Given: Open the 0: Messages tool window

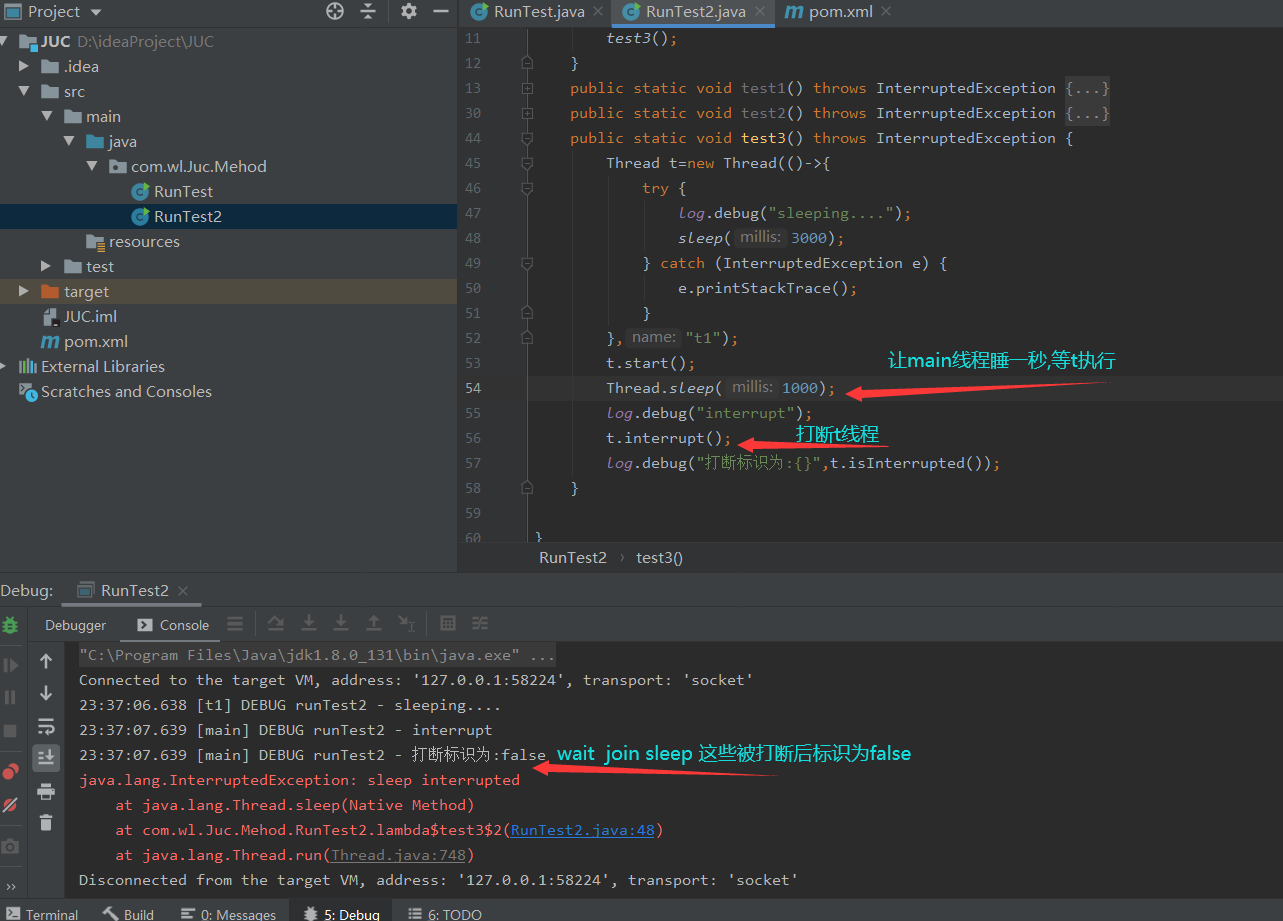Looking at the screenshot, I should coord(228,914).
